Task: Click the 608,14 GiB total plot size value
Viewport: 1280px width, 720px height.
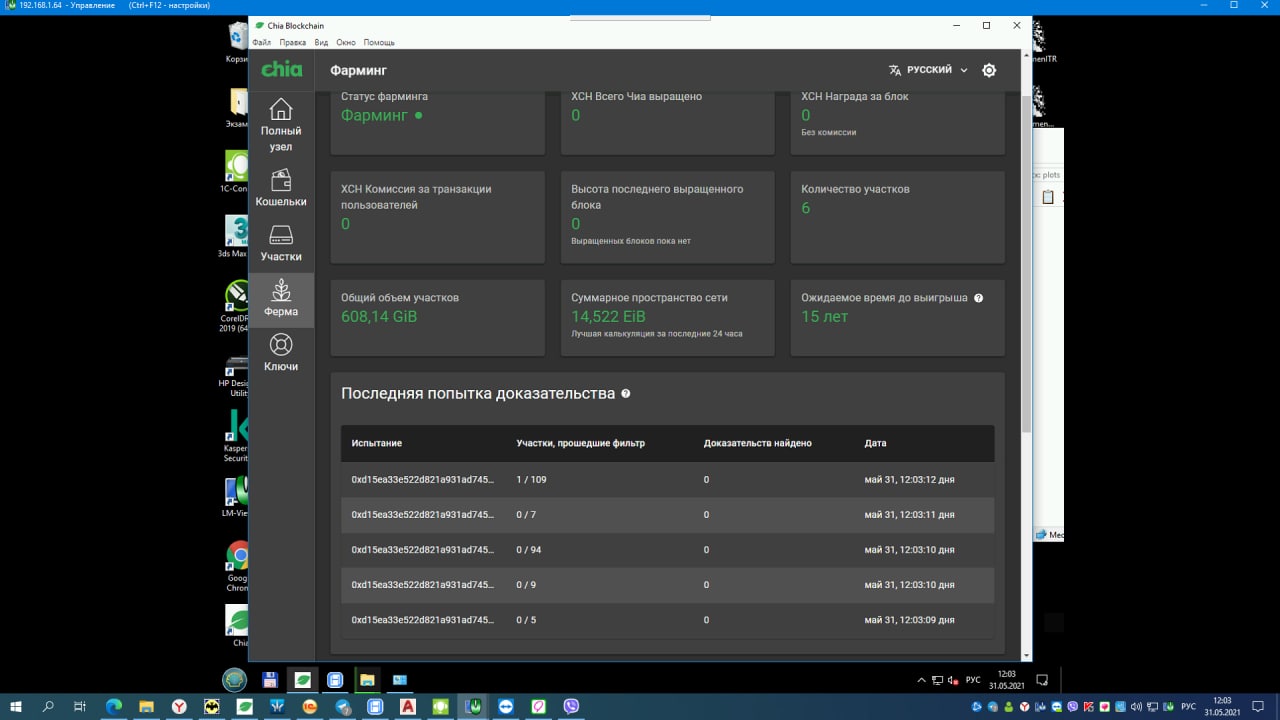Action: click(x=379, y=317)
